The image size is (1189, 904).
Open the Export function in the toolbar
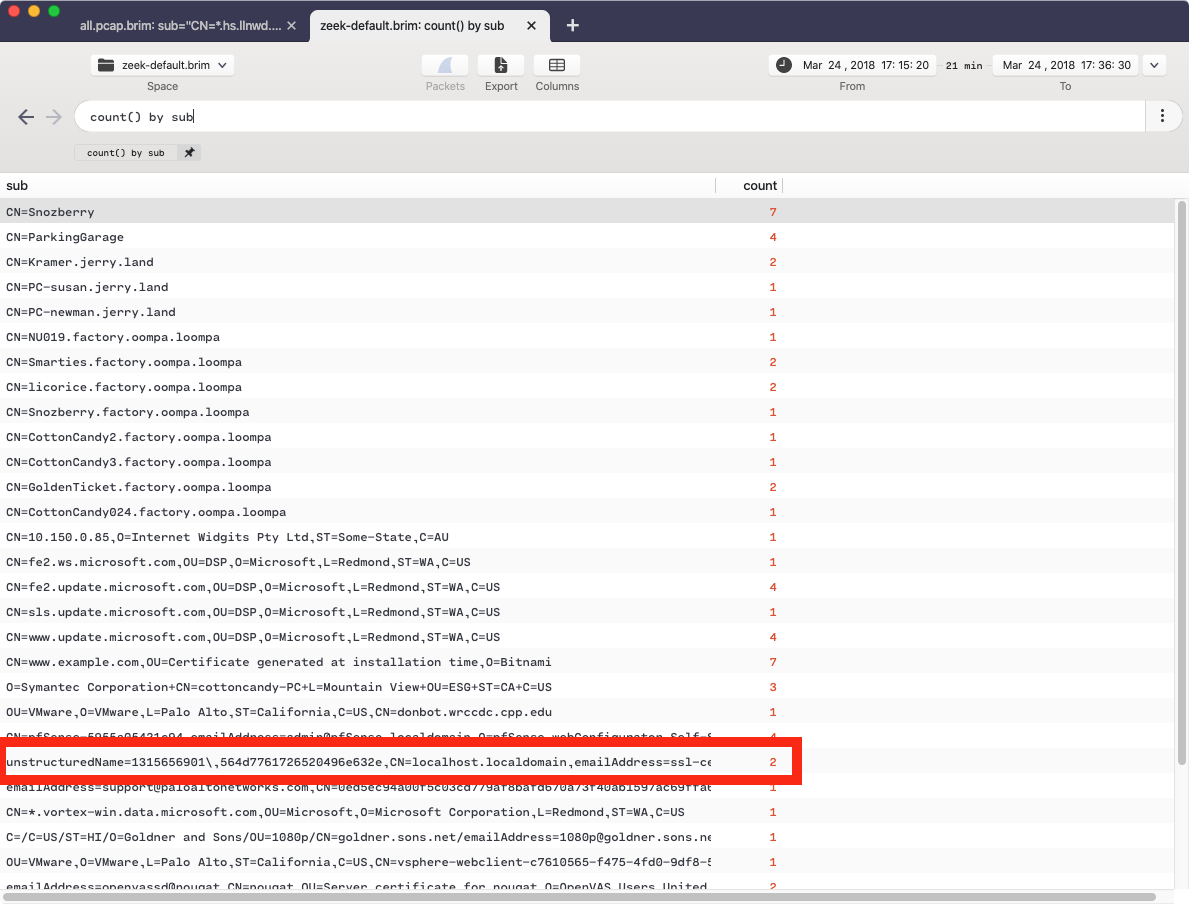[x=500, y=65]
